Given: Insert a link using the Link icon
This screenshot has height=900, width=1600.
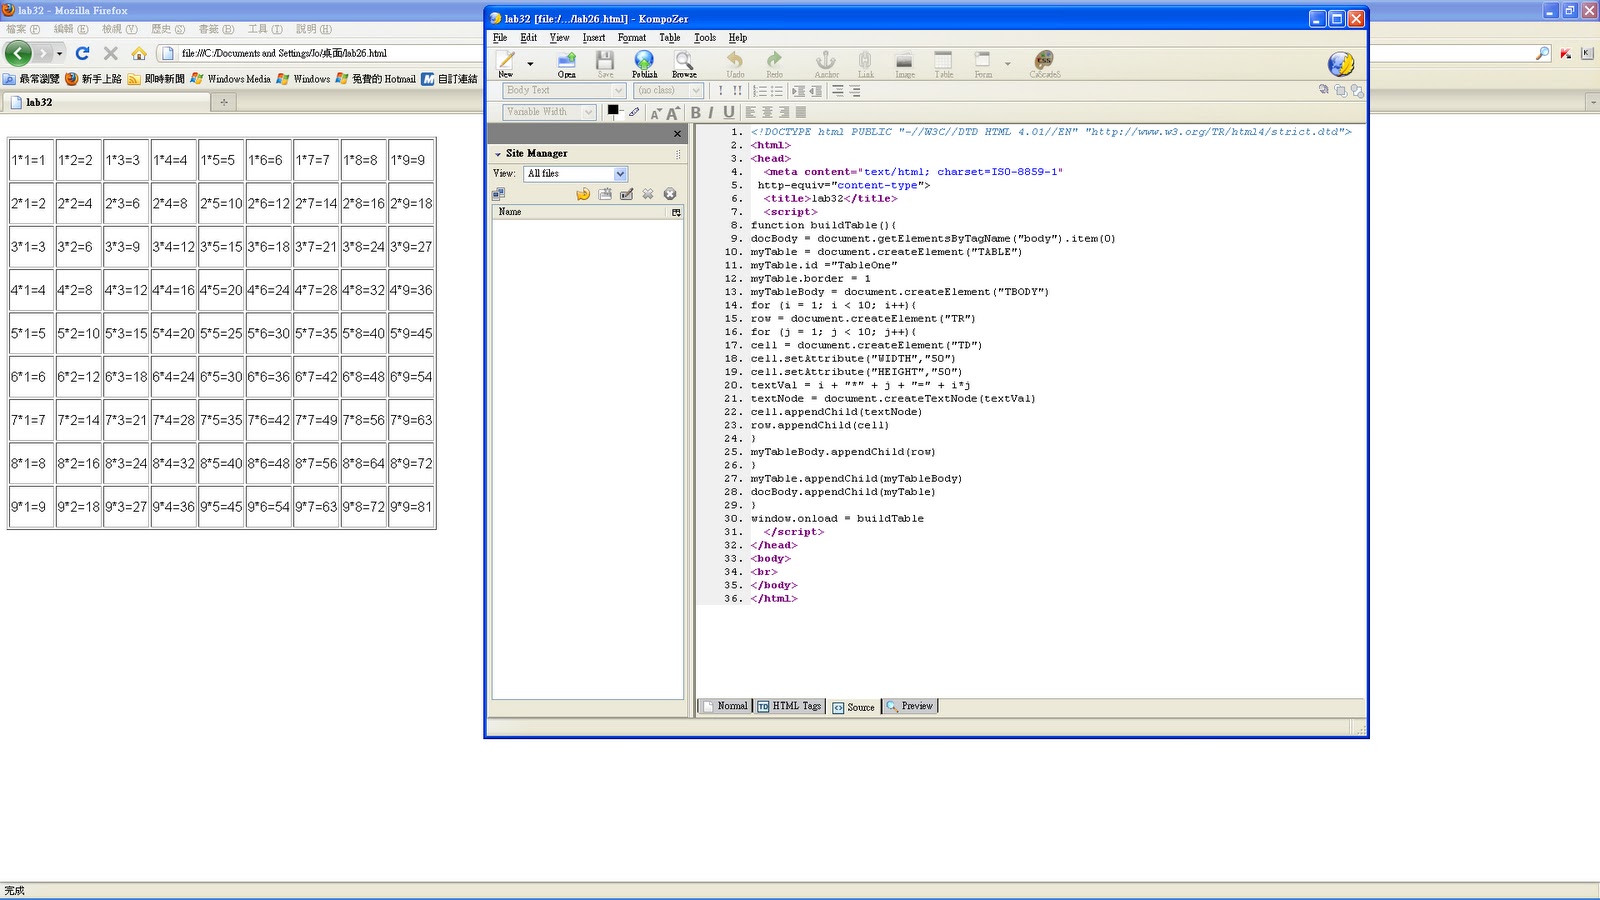Looking at the screenshot, I should point(865,64).
